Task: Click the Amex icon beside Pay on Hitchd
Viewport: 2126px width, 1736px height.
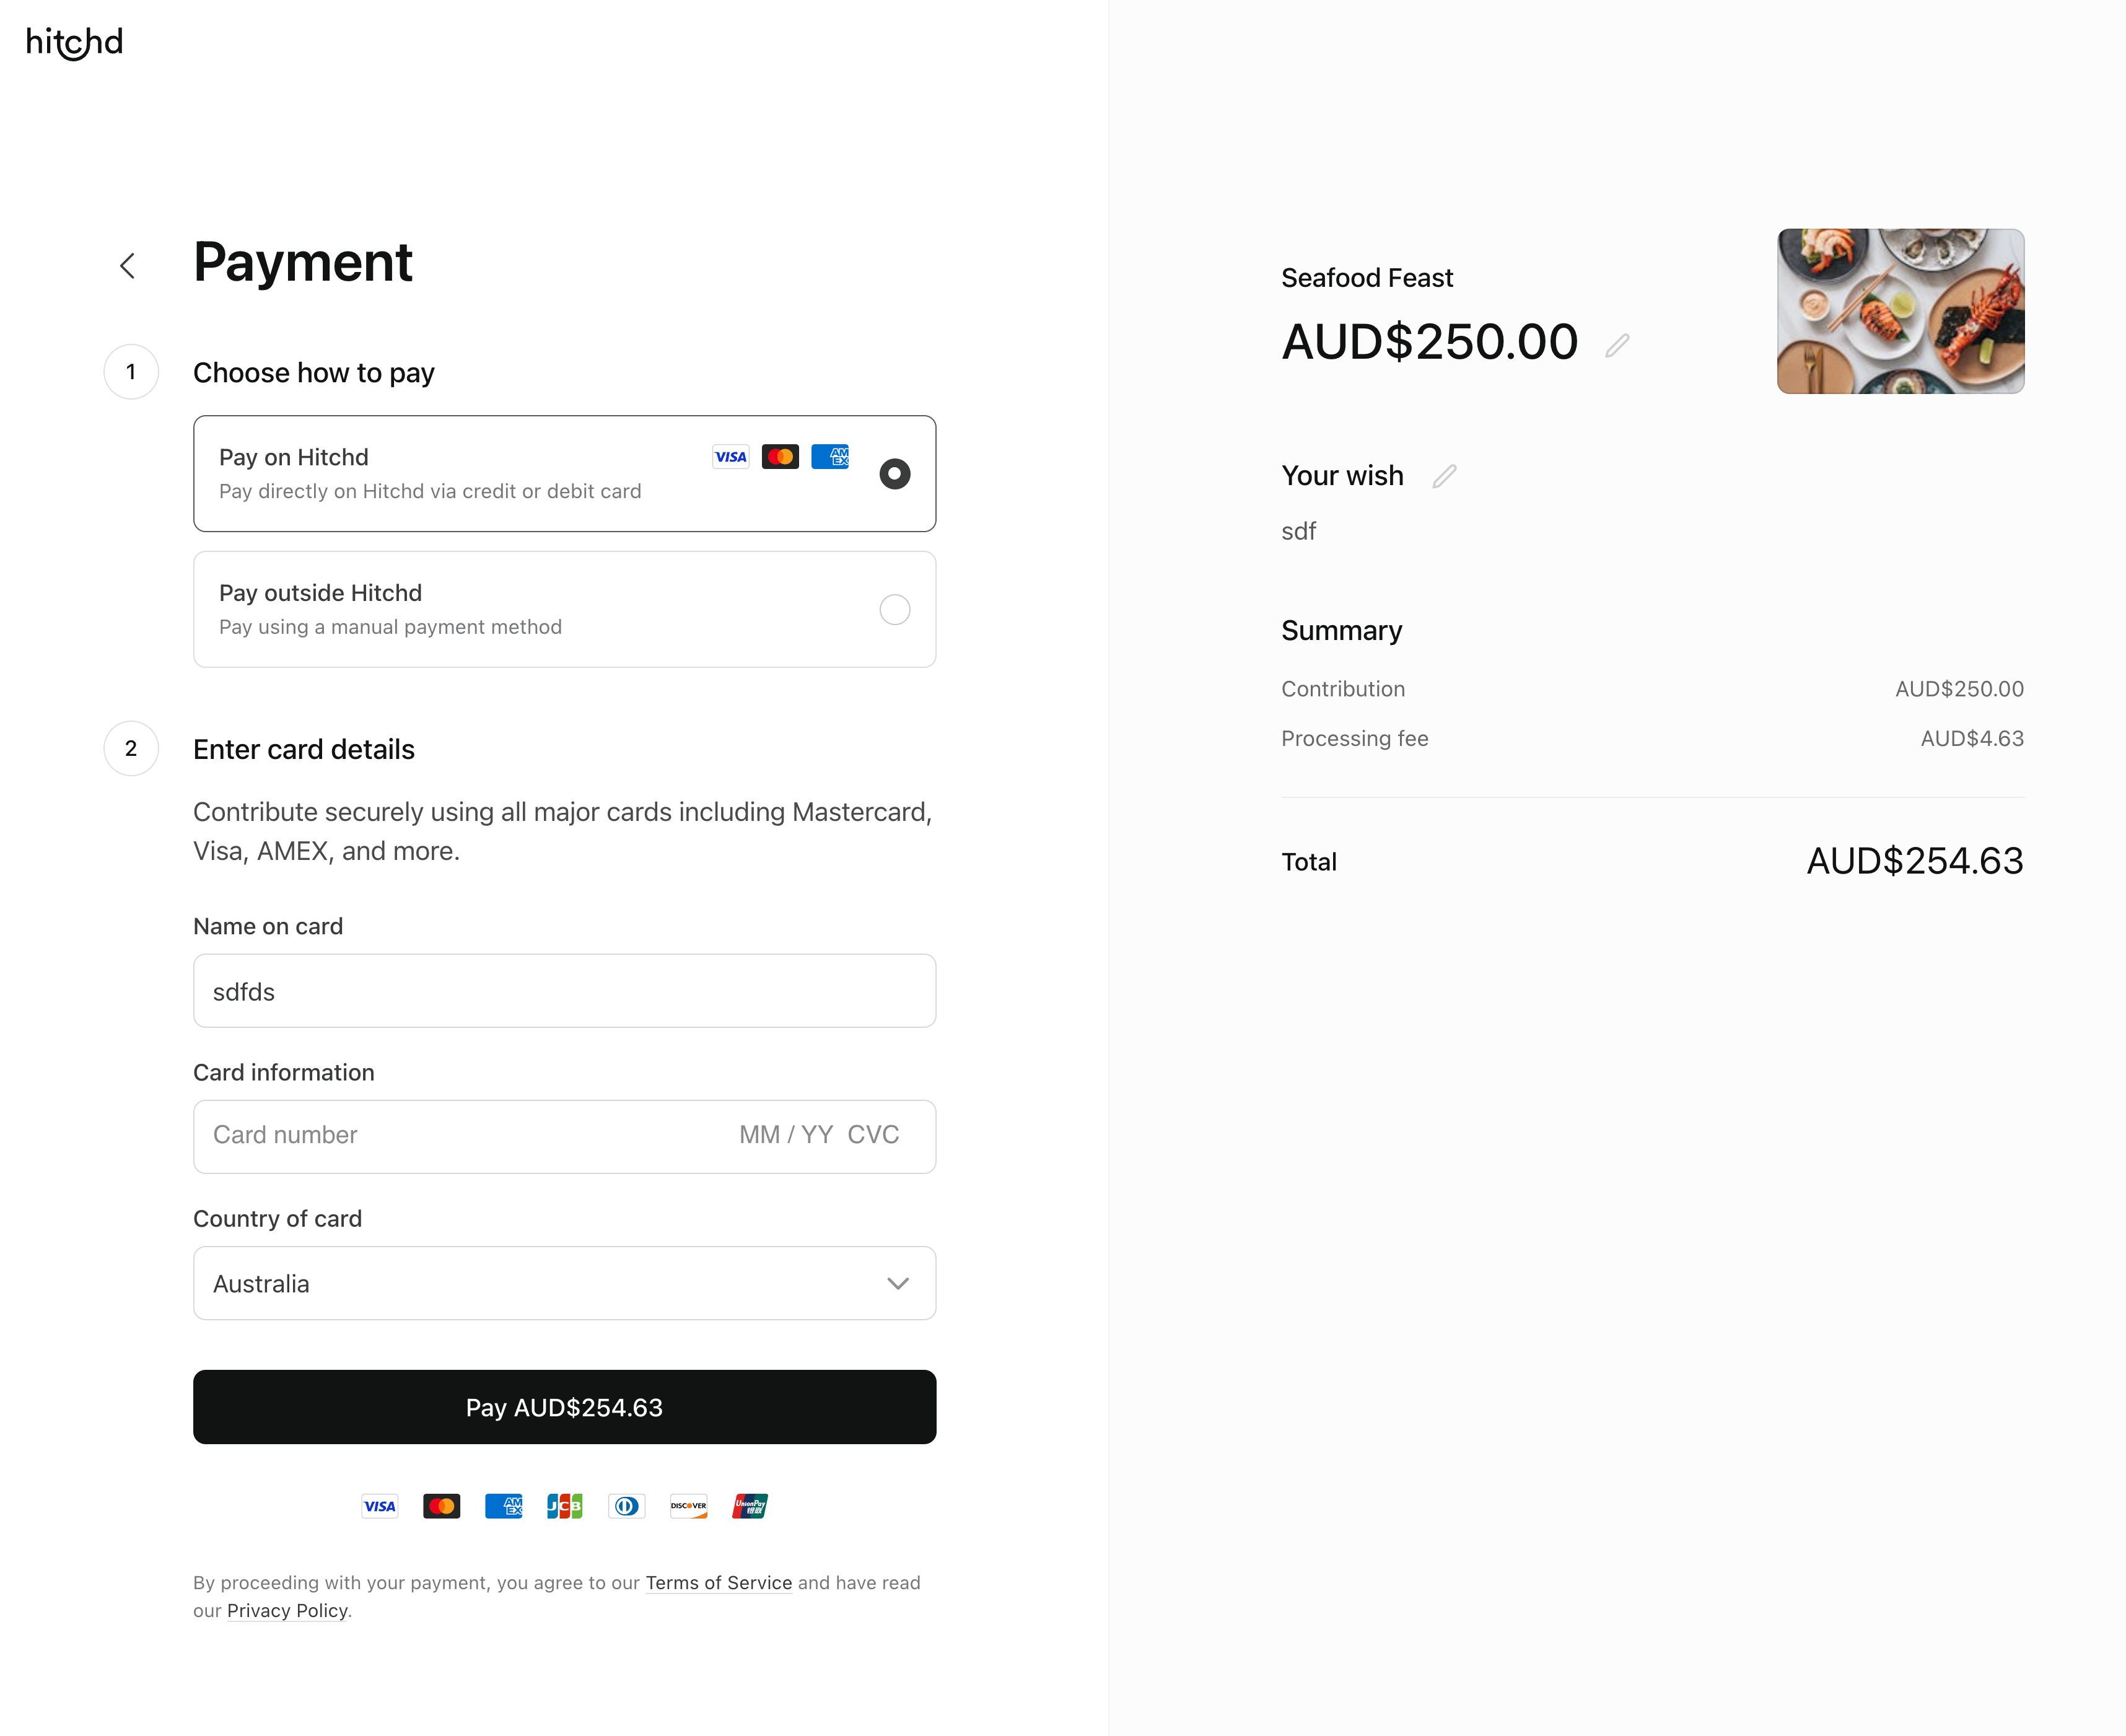Action: click(831, 457)
